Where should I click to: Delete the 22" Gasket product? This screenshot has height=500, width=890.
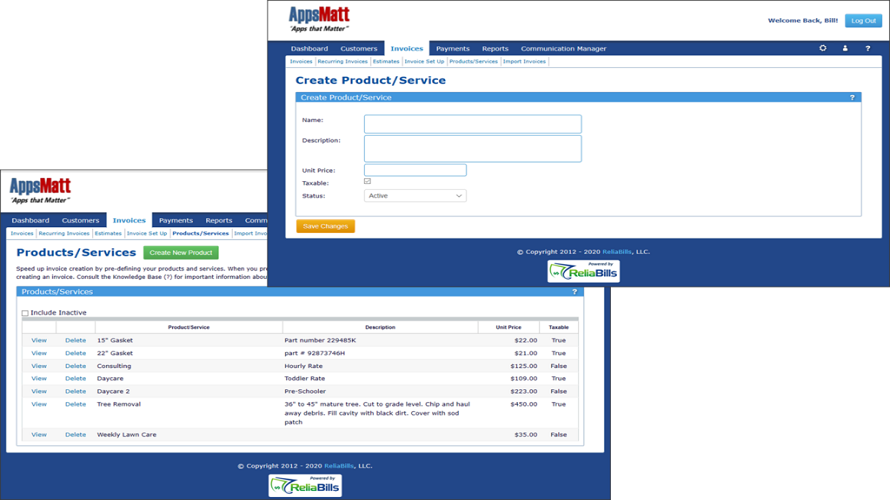[75, 353]
